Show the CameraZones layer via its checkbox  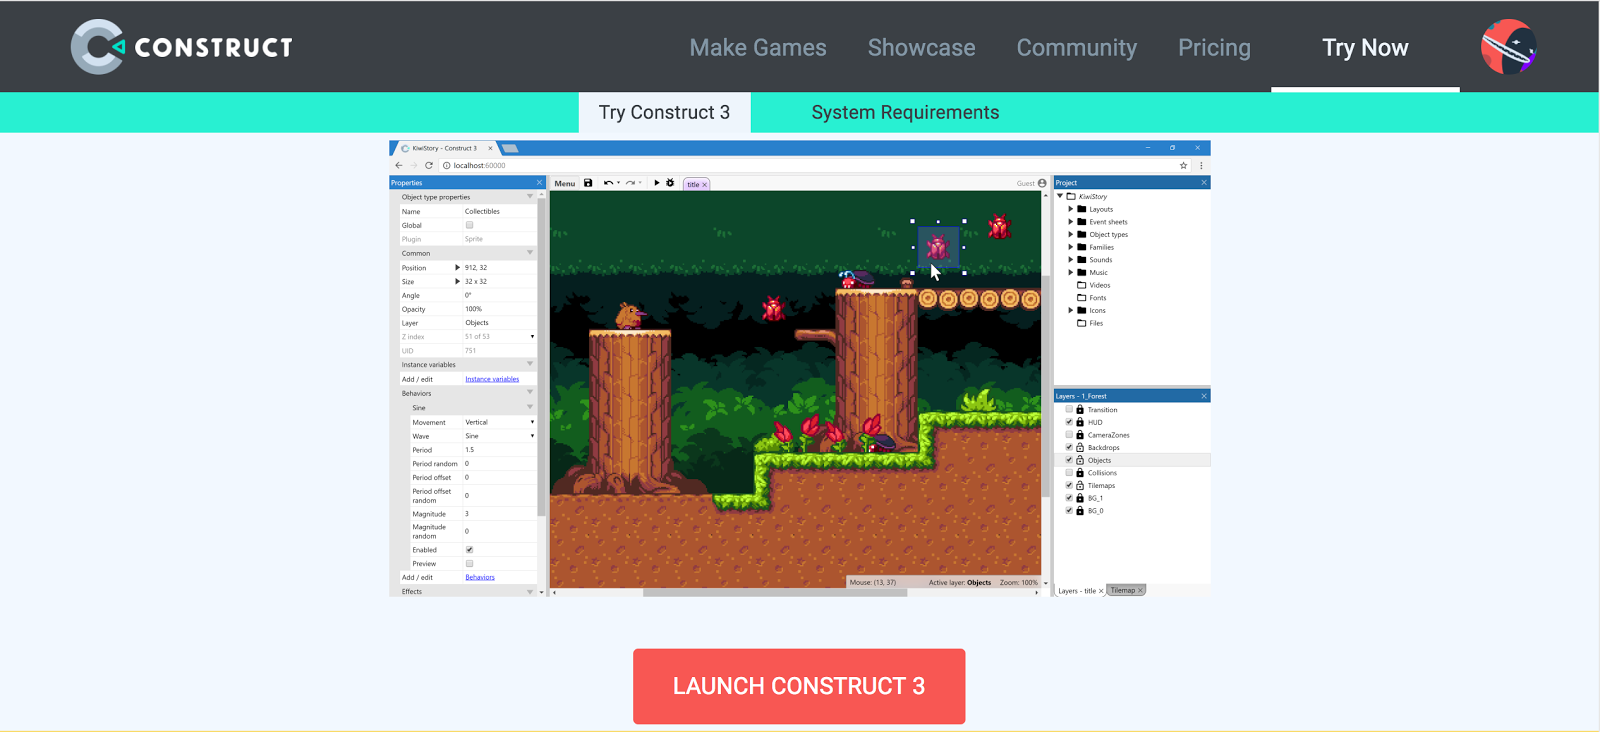click(x=1069, y=435)
